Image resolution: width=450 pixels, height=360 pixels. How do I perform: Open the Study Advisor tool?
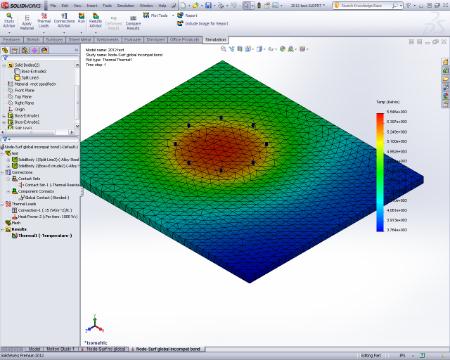(9, 21)
